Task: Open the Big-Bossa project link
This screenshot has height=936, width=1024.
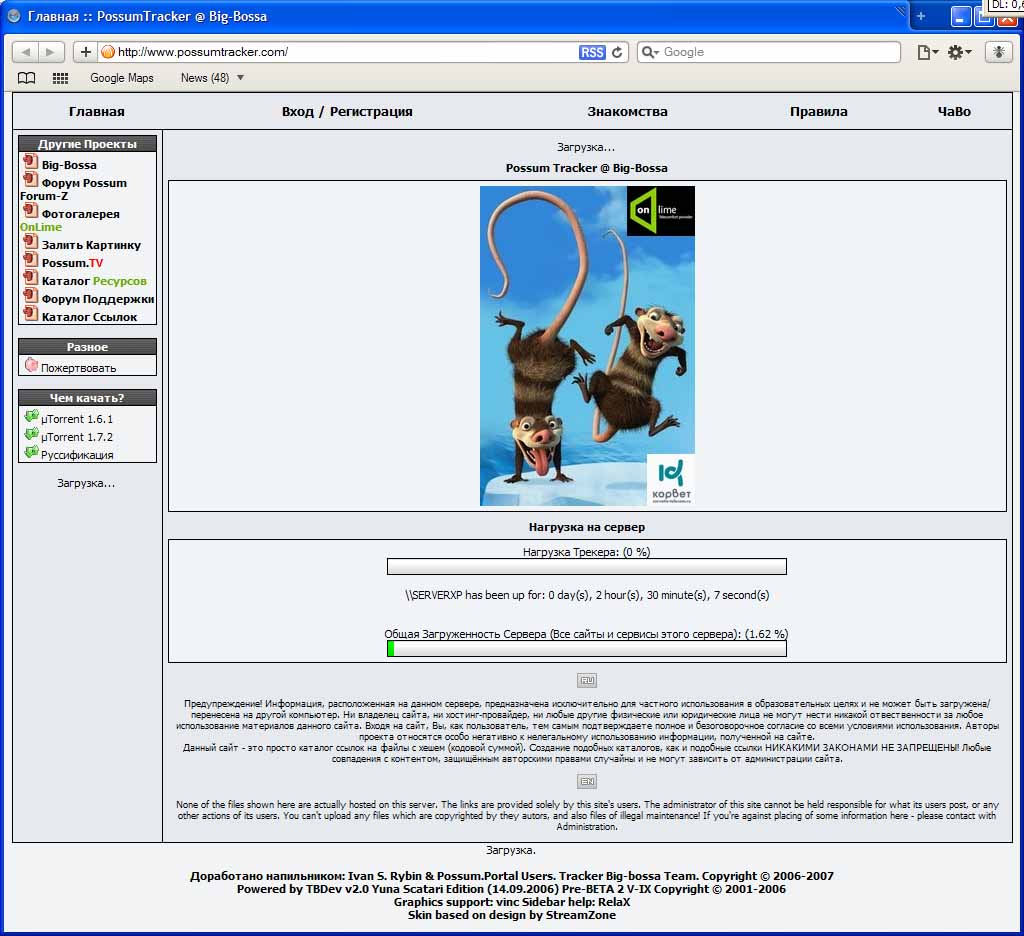Action: (69, 165)
